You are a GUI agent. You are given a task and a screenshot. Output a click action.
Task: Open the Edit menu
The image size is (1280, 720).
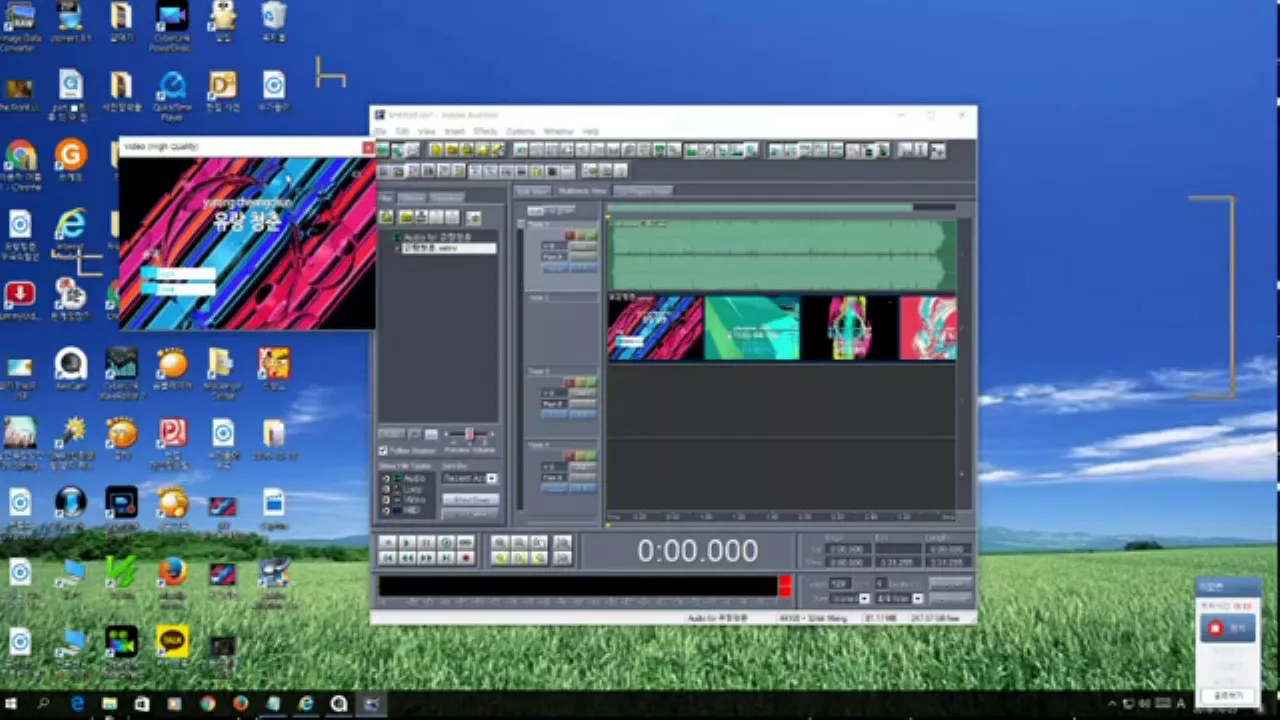pyautogui.click(x=402, y=131)
